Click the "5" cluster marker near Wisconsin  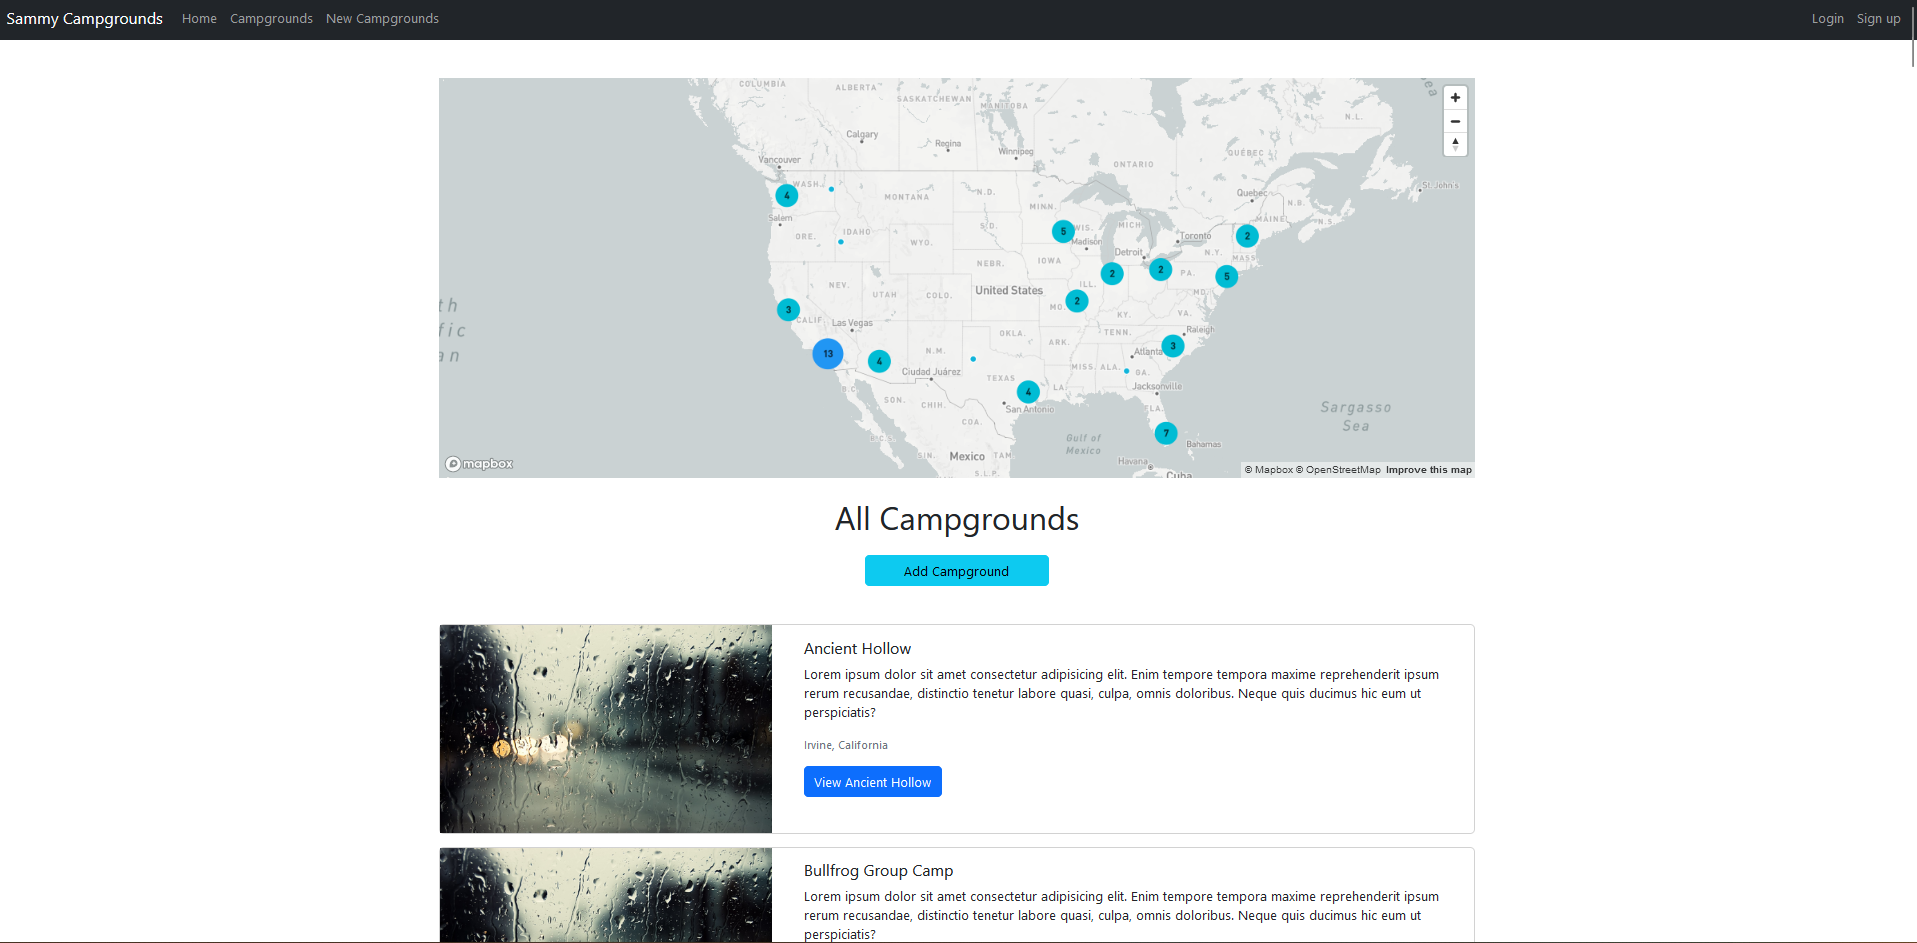pyautogui.click(x=1062, y=231)
